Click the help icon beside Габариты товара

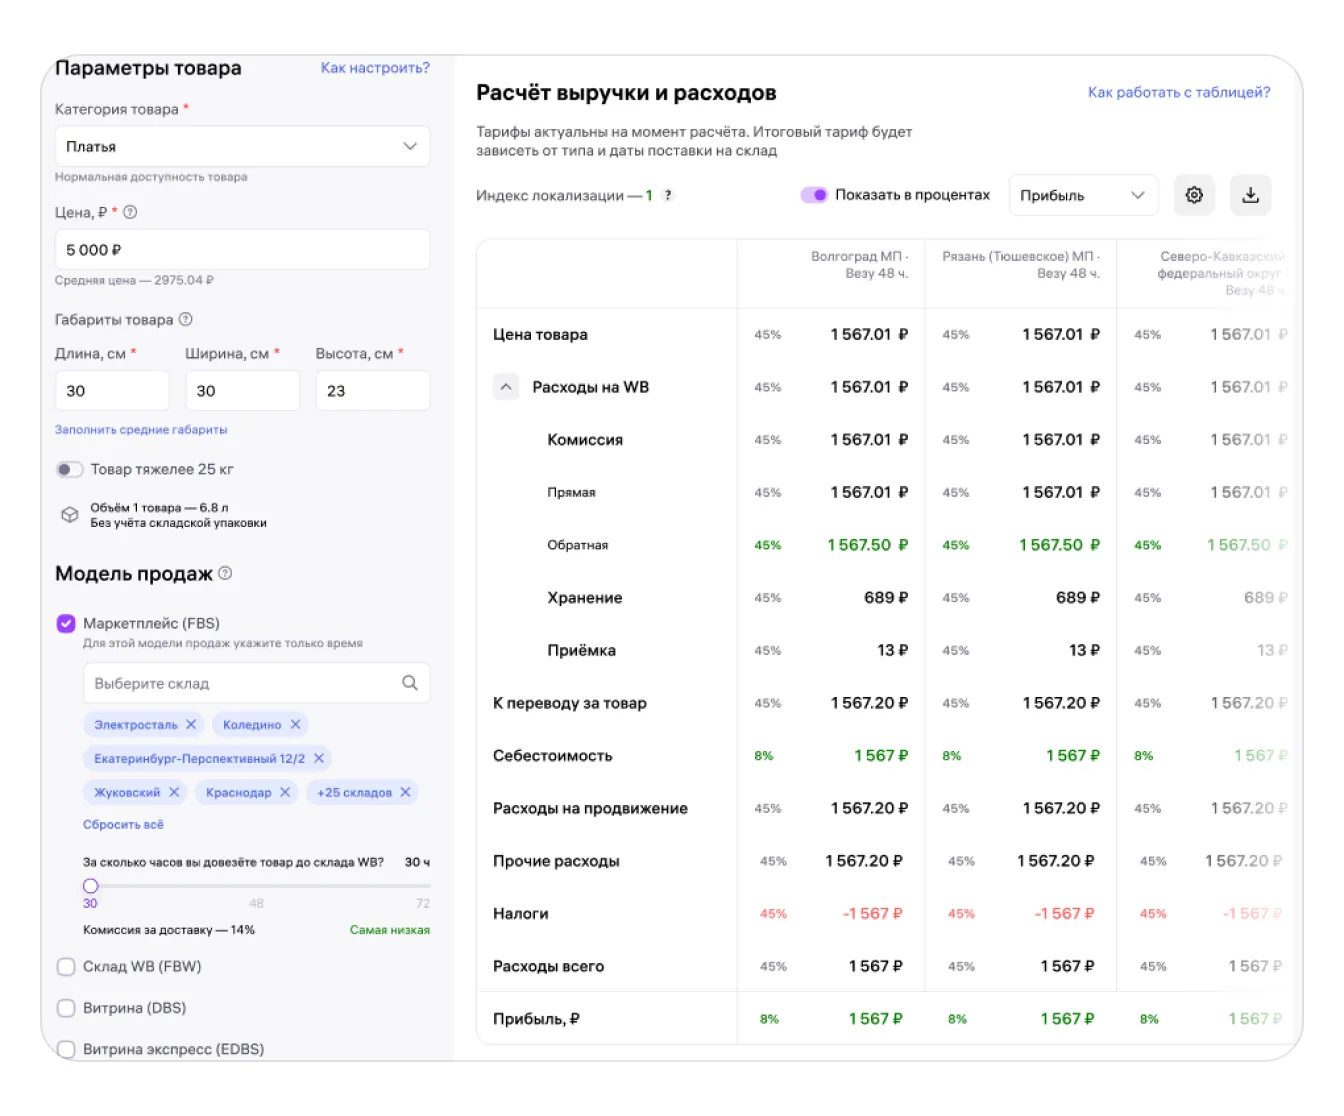[x=186, y=320]
